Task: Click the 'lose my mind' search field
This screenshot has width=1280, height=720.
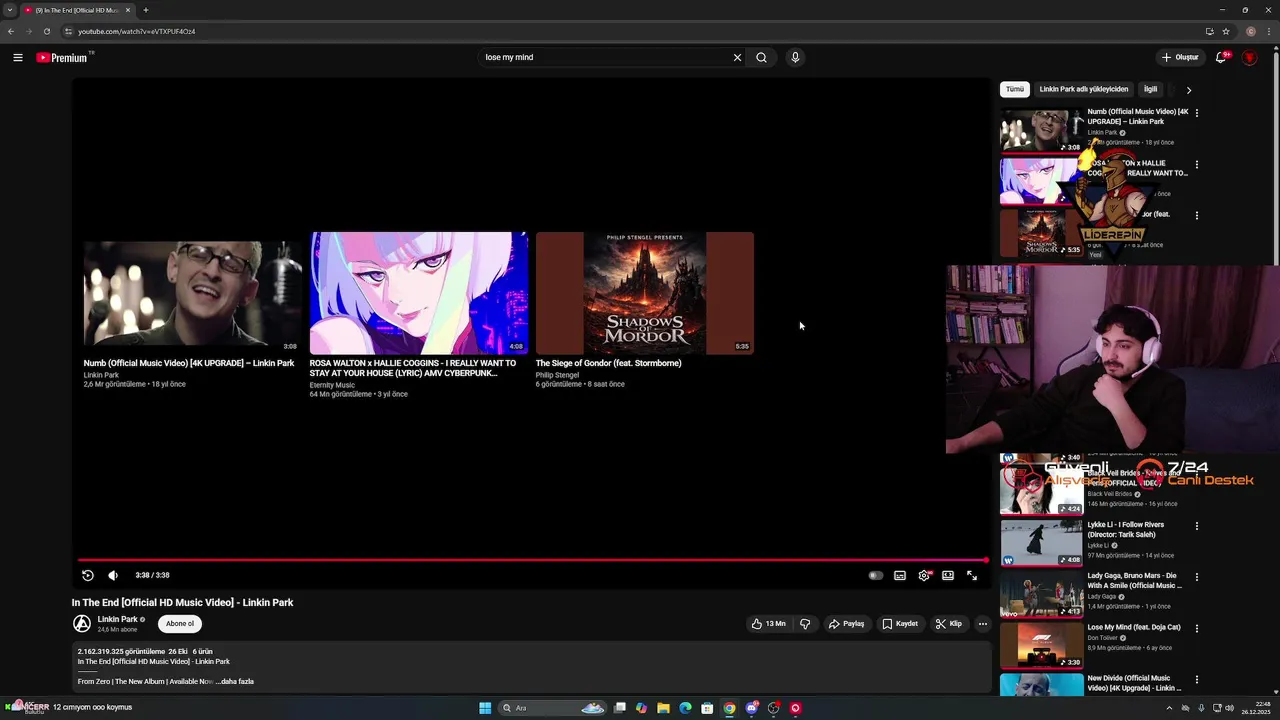Action: [605, 57]
